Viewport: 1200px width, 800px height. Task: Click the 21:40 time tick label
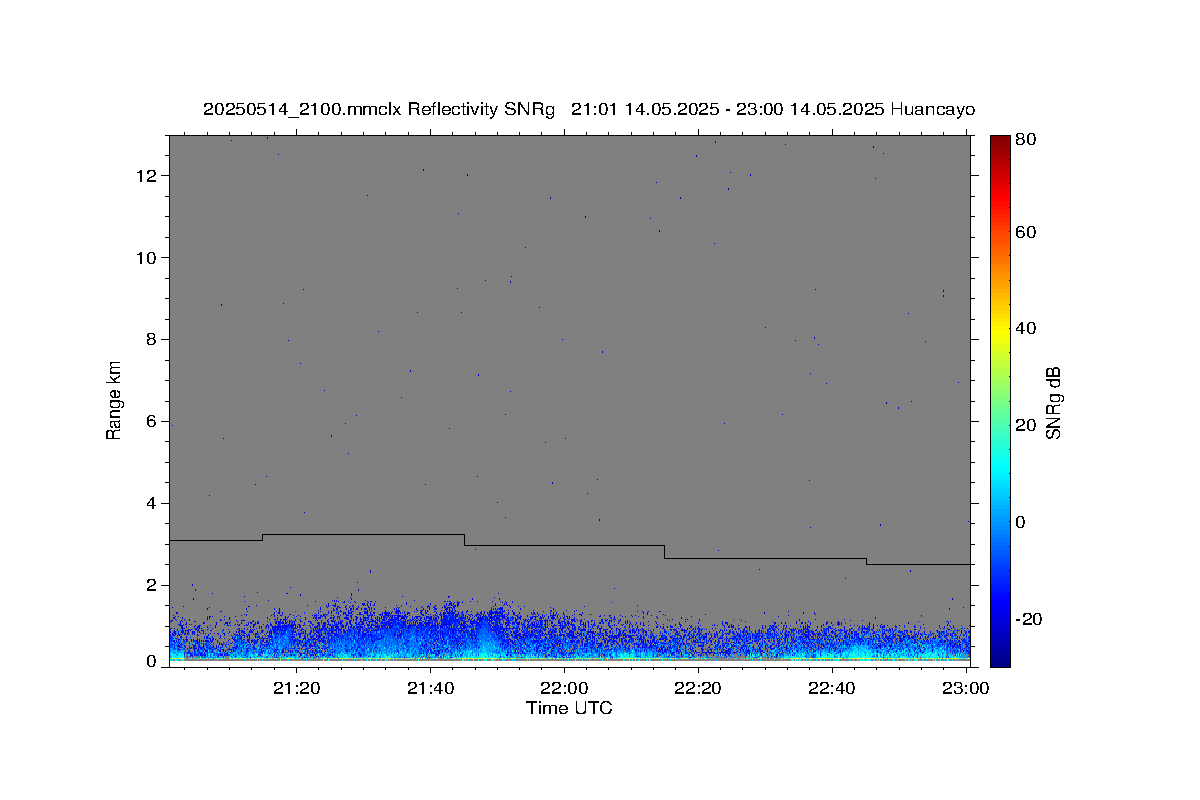(430, 688)
